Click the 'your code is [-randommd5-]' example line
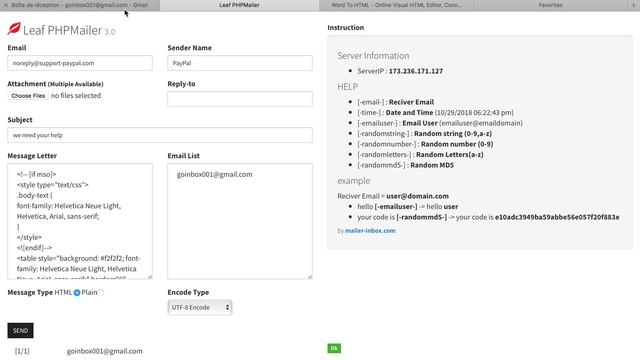Image resolution: width=640 pixels, height=360 pixels. click(x=488, y=217)
